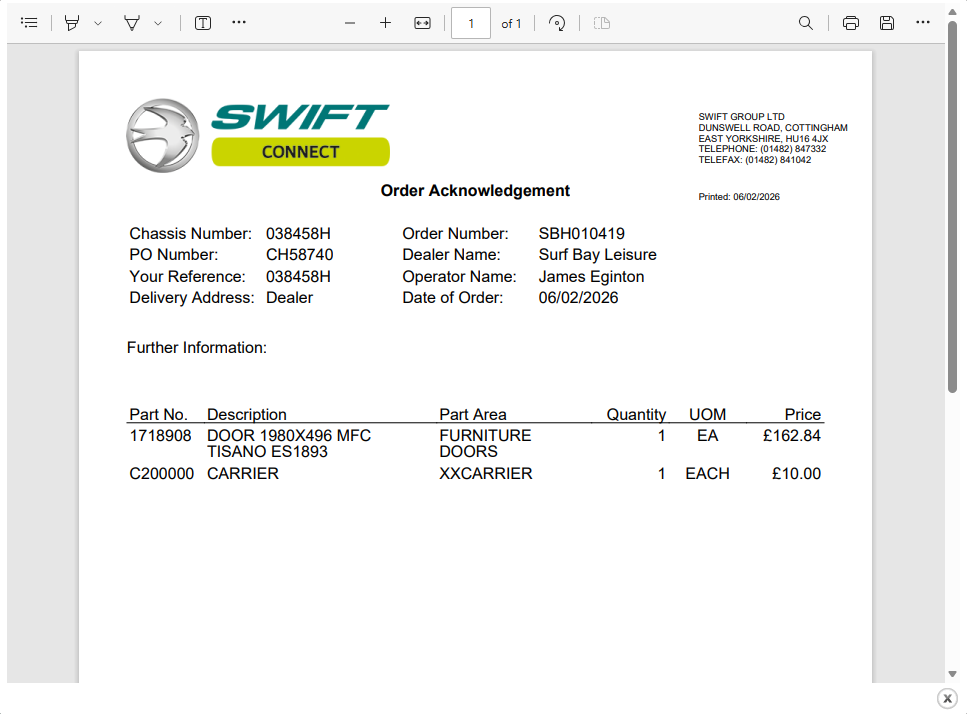Click the Printed: 06/02/2026 text
Viewport: 967px width, 714px height.
point(739,197)
